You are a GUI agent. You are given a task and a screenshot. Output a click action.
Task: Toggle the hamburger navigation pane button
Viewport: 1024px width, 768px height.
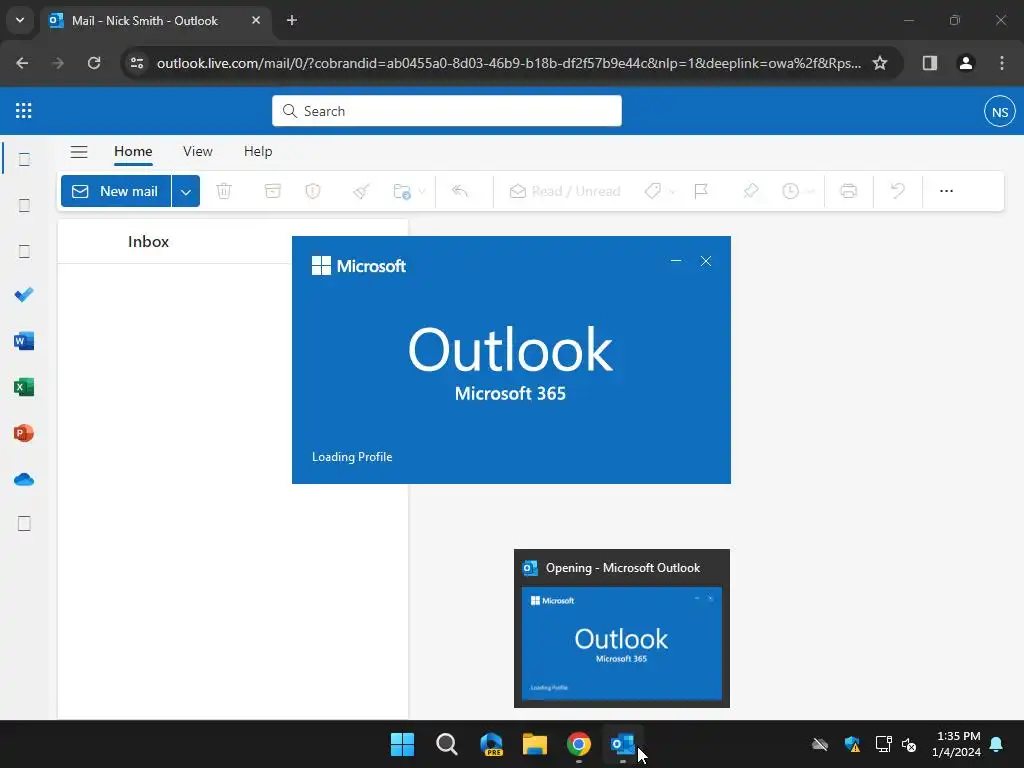coord(79,152)
